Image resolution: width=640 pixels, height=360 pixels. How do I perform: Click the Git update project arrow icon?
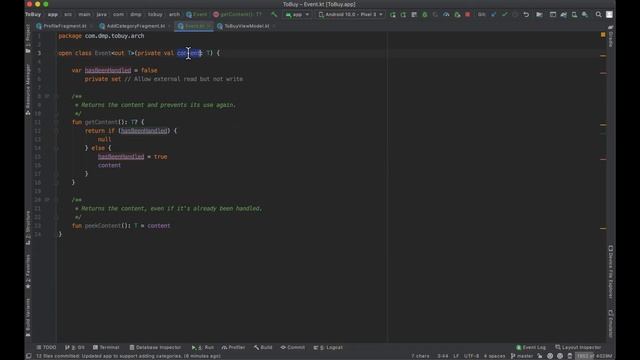point(493,15)
